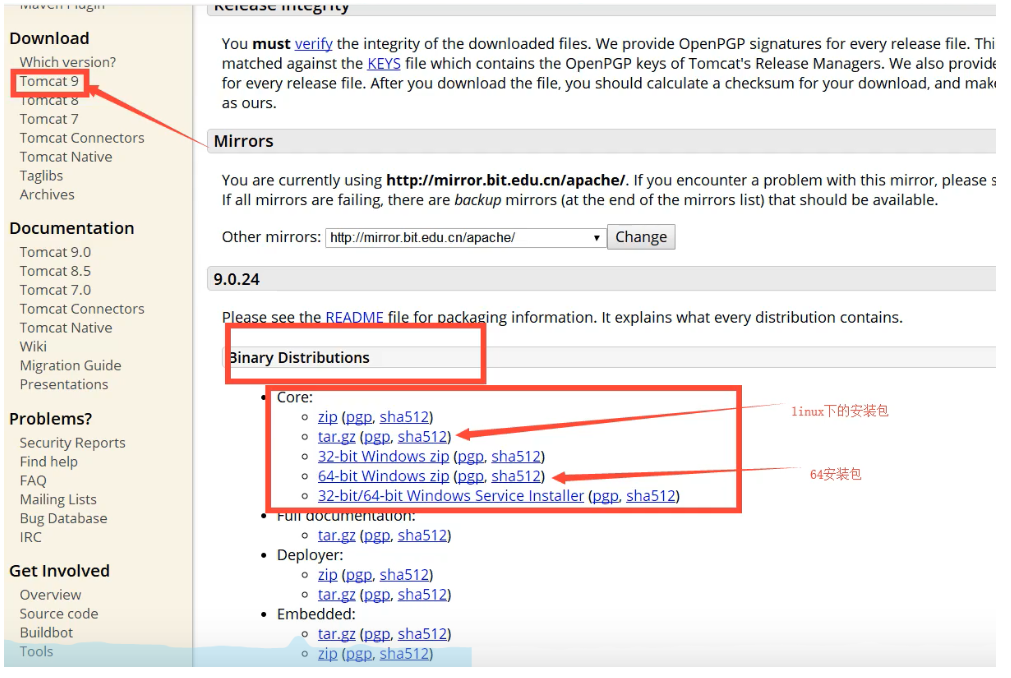
Task: Open Overview under Get Involved
Action: click(x=50, y=596)
